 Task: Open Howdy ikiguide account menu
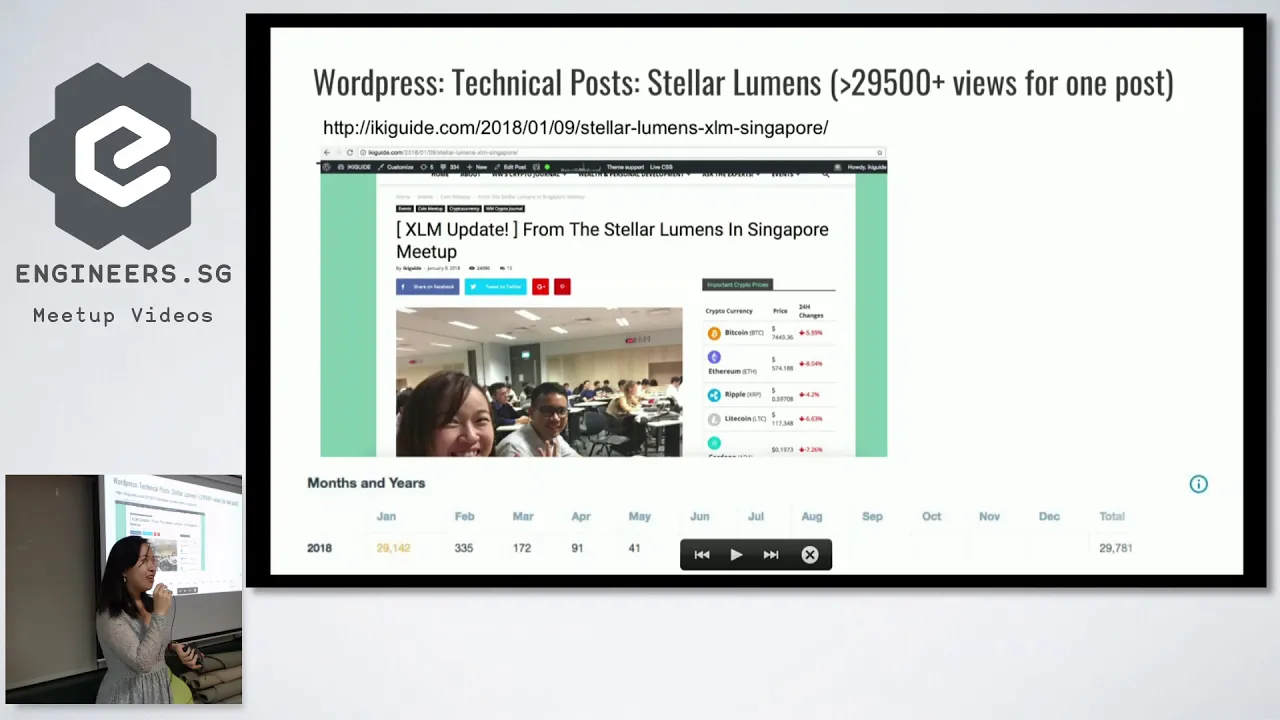(860, 167)
